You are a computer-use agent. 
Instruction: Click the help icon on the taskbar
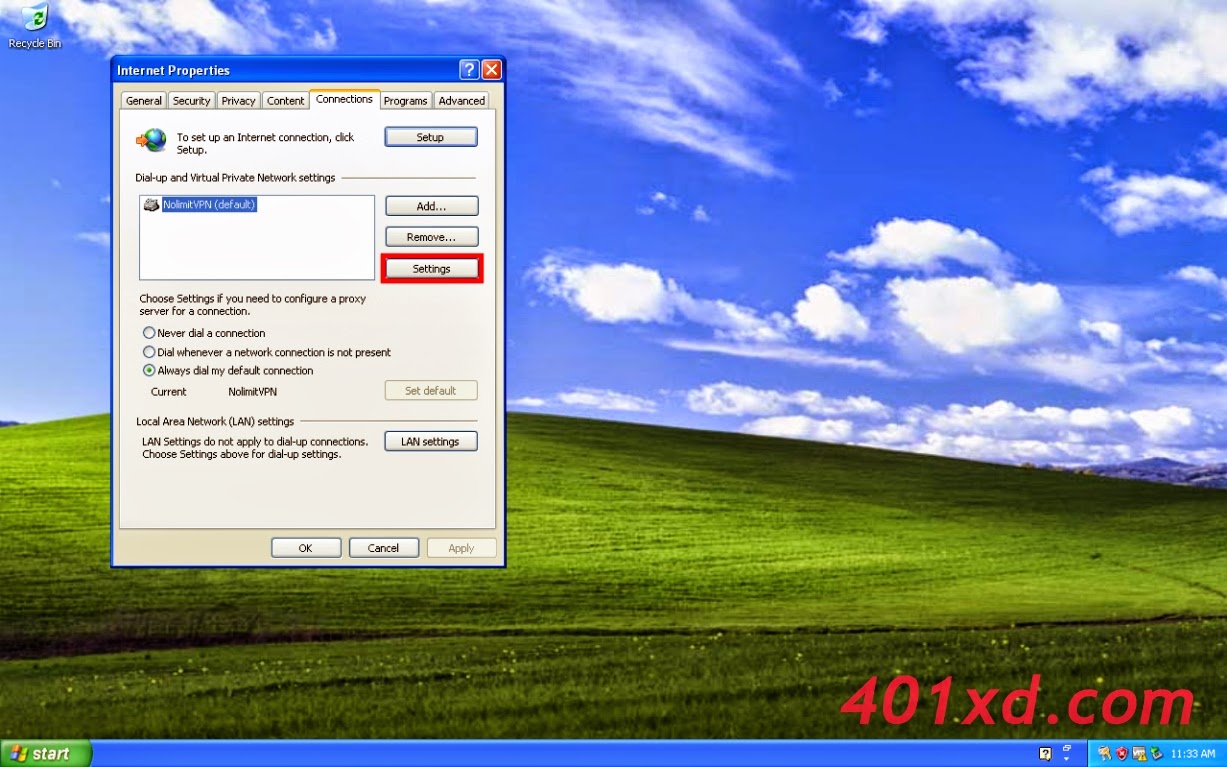click(1045, 753)
